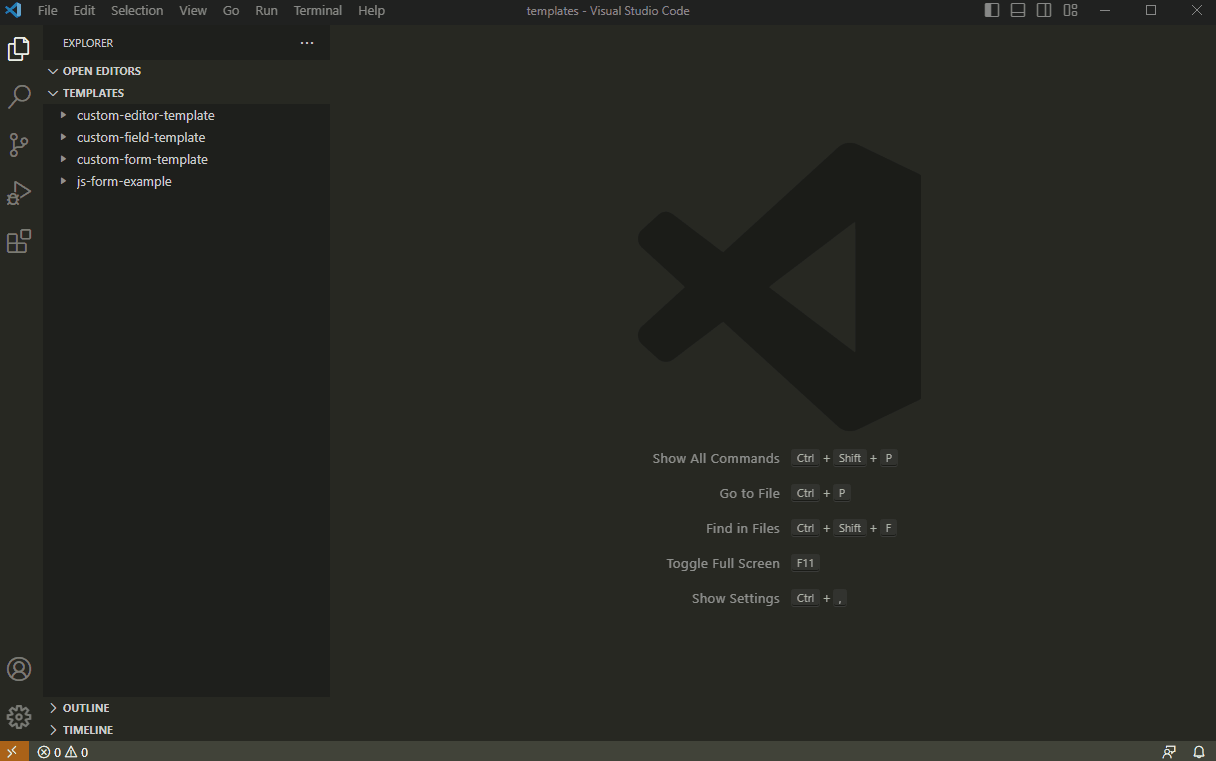The image size is (1216, 761).
Task: Open the Extensions view
Action: coord(18,241)
